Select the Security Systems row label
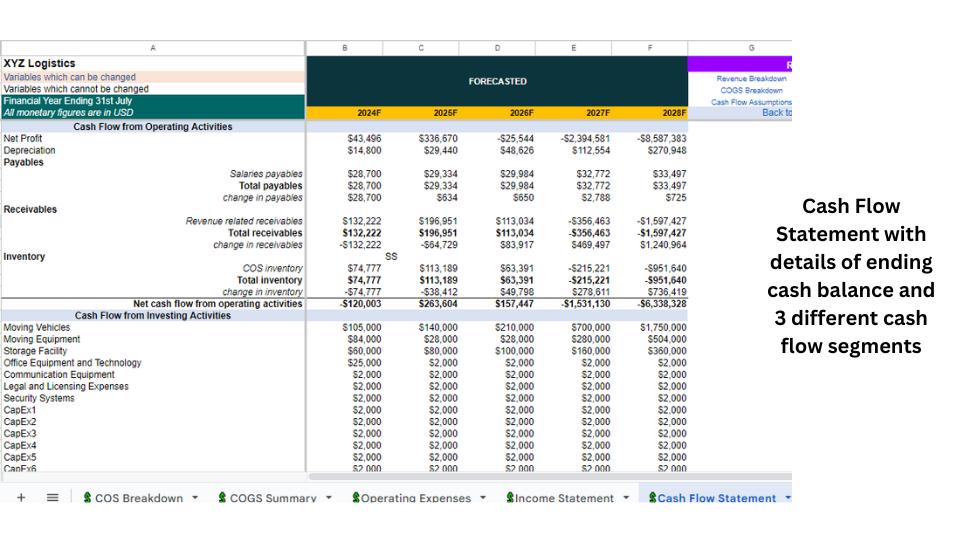The width and height of the screenshot is (960, 540). point(39,398)
